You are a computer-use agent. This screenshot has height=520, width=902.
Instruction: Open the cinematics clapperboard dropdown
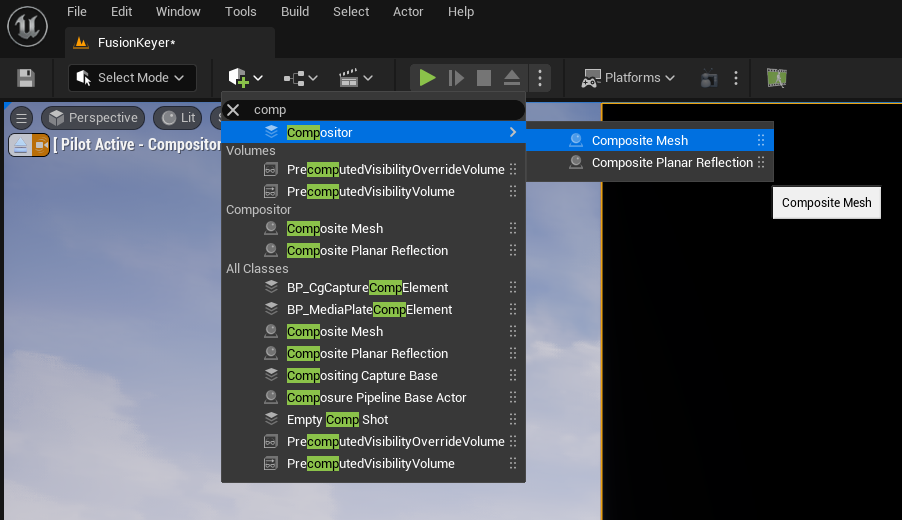[x=355, y=78]
